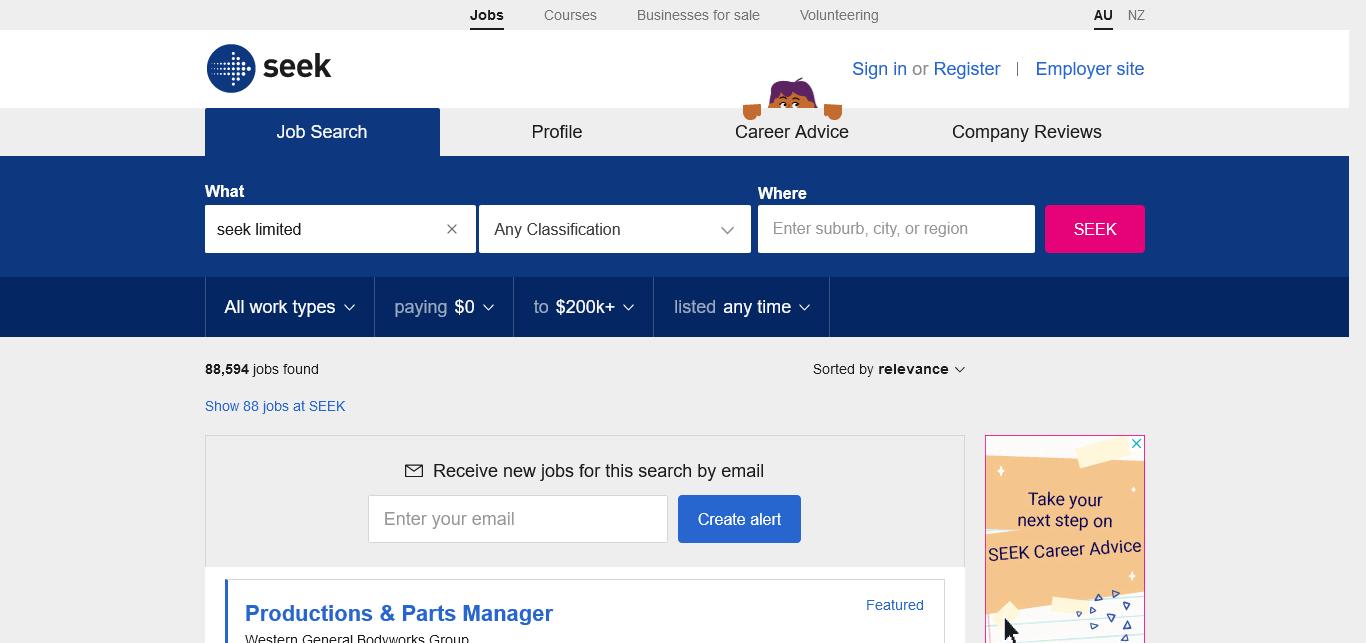Click the cartoon character above Career Advice
This screenshot has width=1366, height=643.
pos(792,96)
